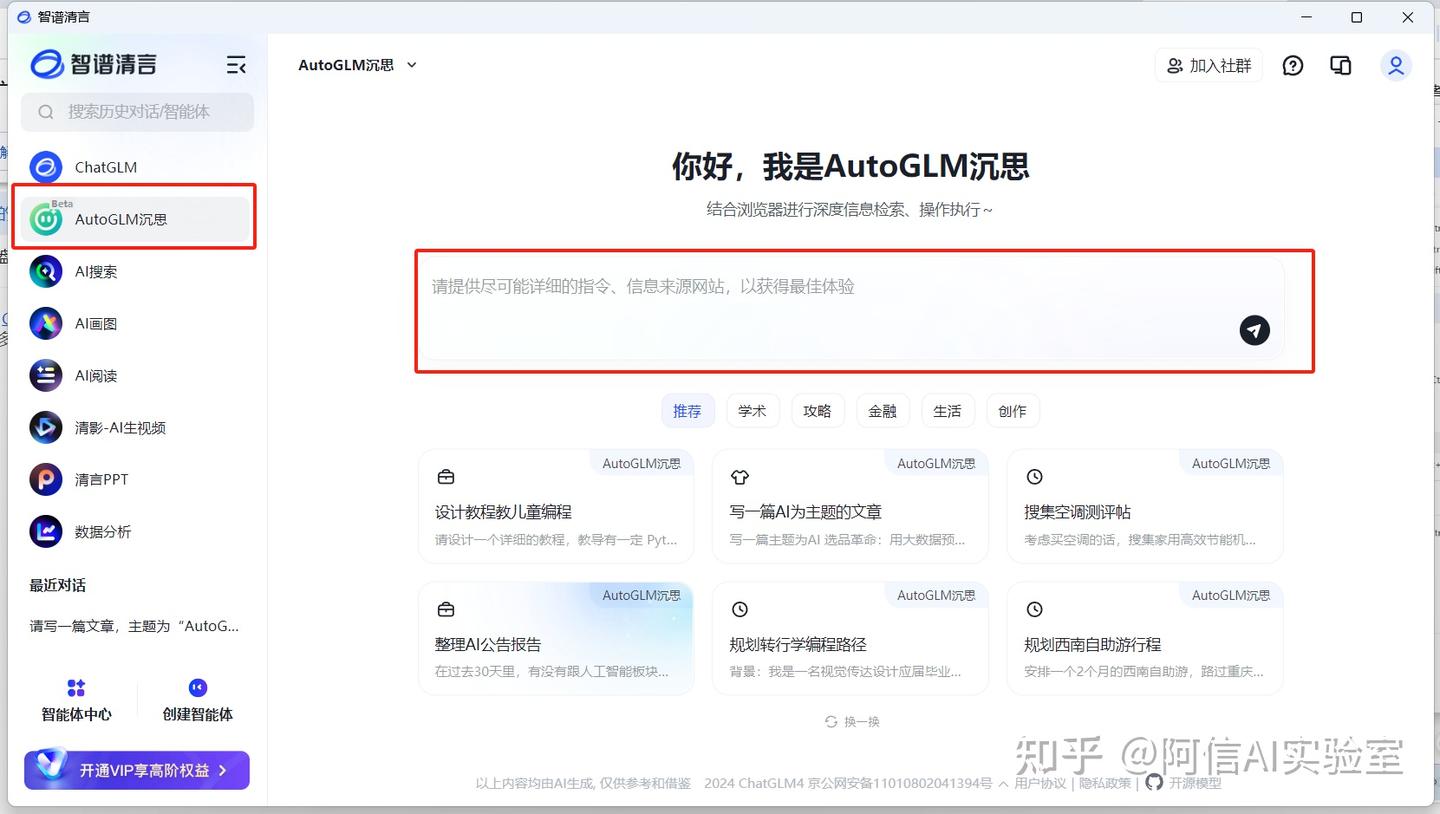Collapse the footer info with the chevron
Viewport: 1440px width, 814px height.
1003,784
